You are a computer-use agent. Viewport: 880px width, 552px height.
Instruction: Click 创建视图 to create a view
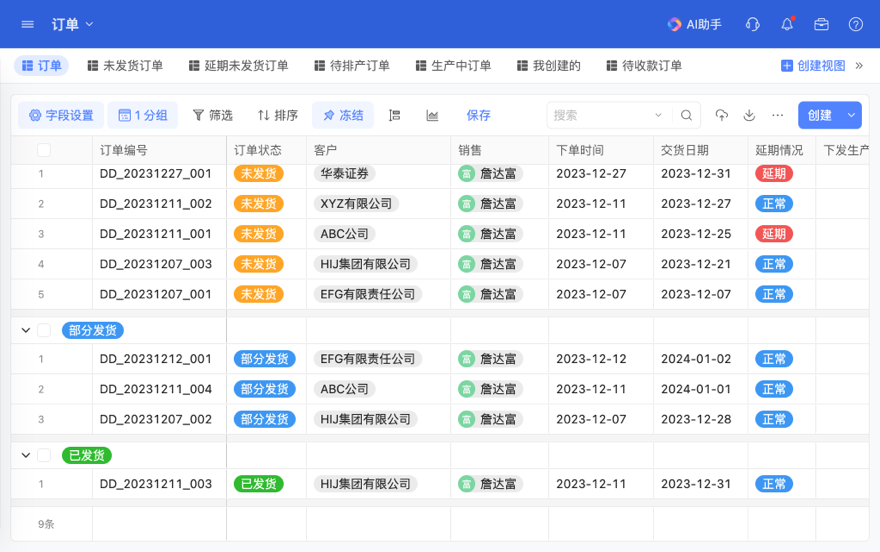pyautogui.click(x=813, y=66)
